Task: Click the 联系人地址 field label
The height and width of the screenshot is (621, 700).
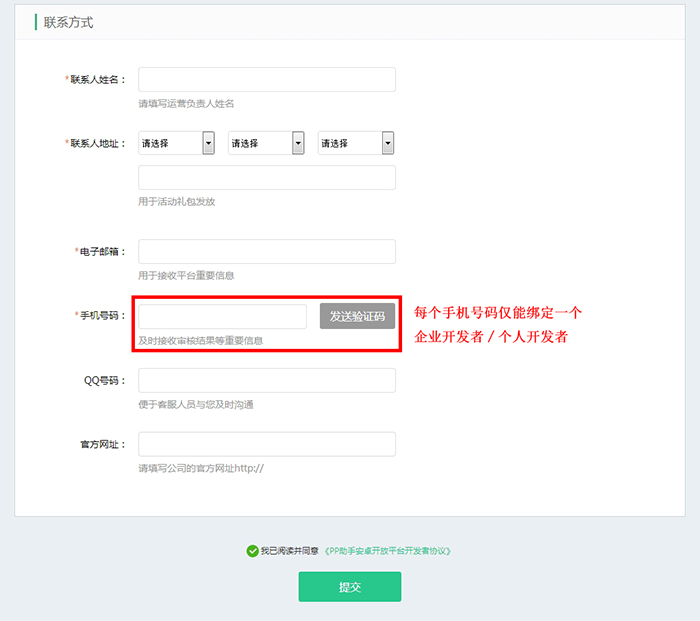Action: point(98,144)
